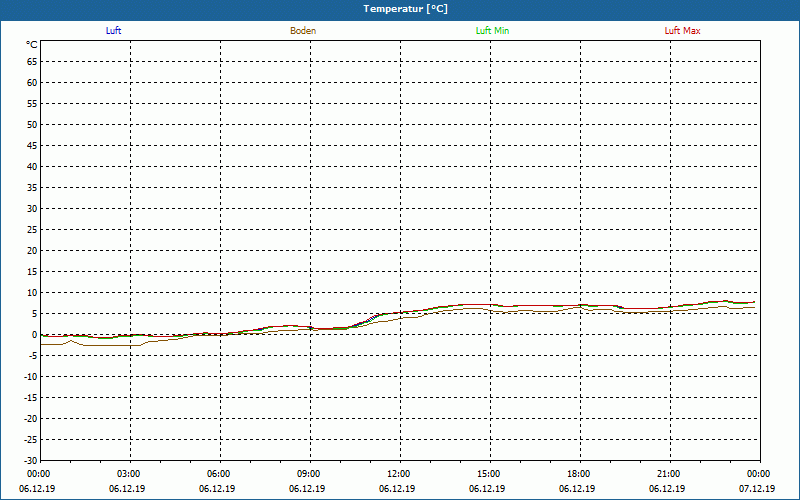Click the 07.12.19 date label
800x500 pixels.
pos(757,489)
